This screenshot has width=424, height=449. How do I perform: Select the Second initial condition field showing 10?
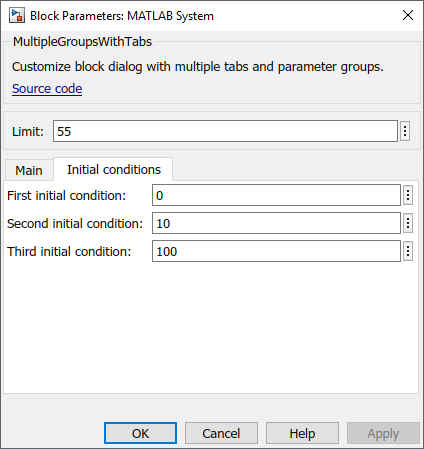point(276,223)
